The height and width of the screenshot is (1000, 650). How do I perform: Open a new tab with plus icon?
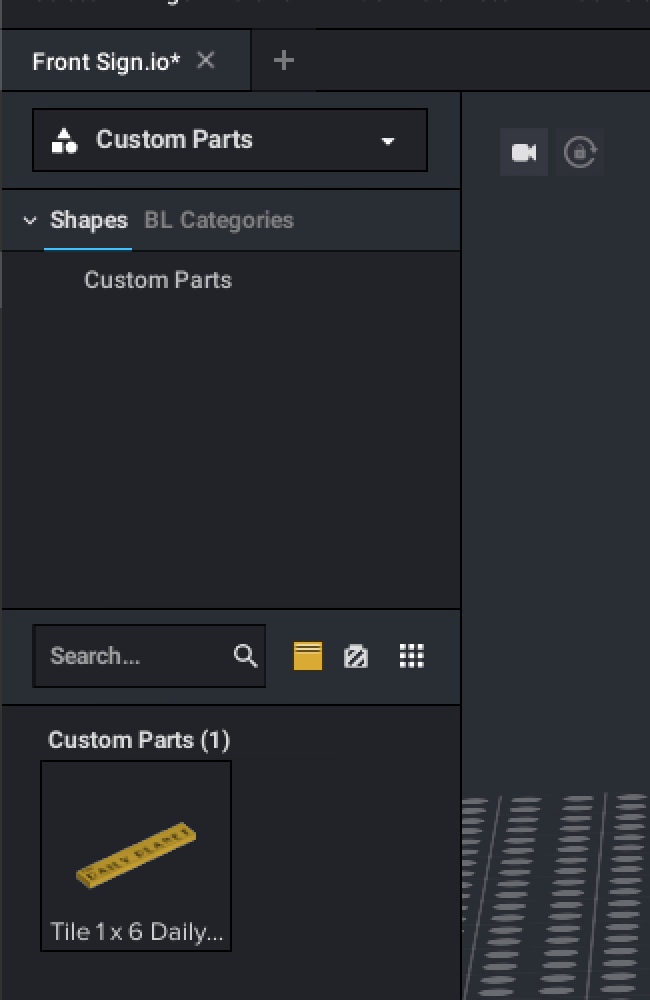tap(284, 61)
